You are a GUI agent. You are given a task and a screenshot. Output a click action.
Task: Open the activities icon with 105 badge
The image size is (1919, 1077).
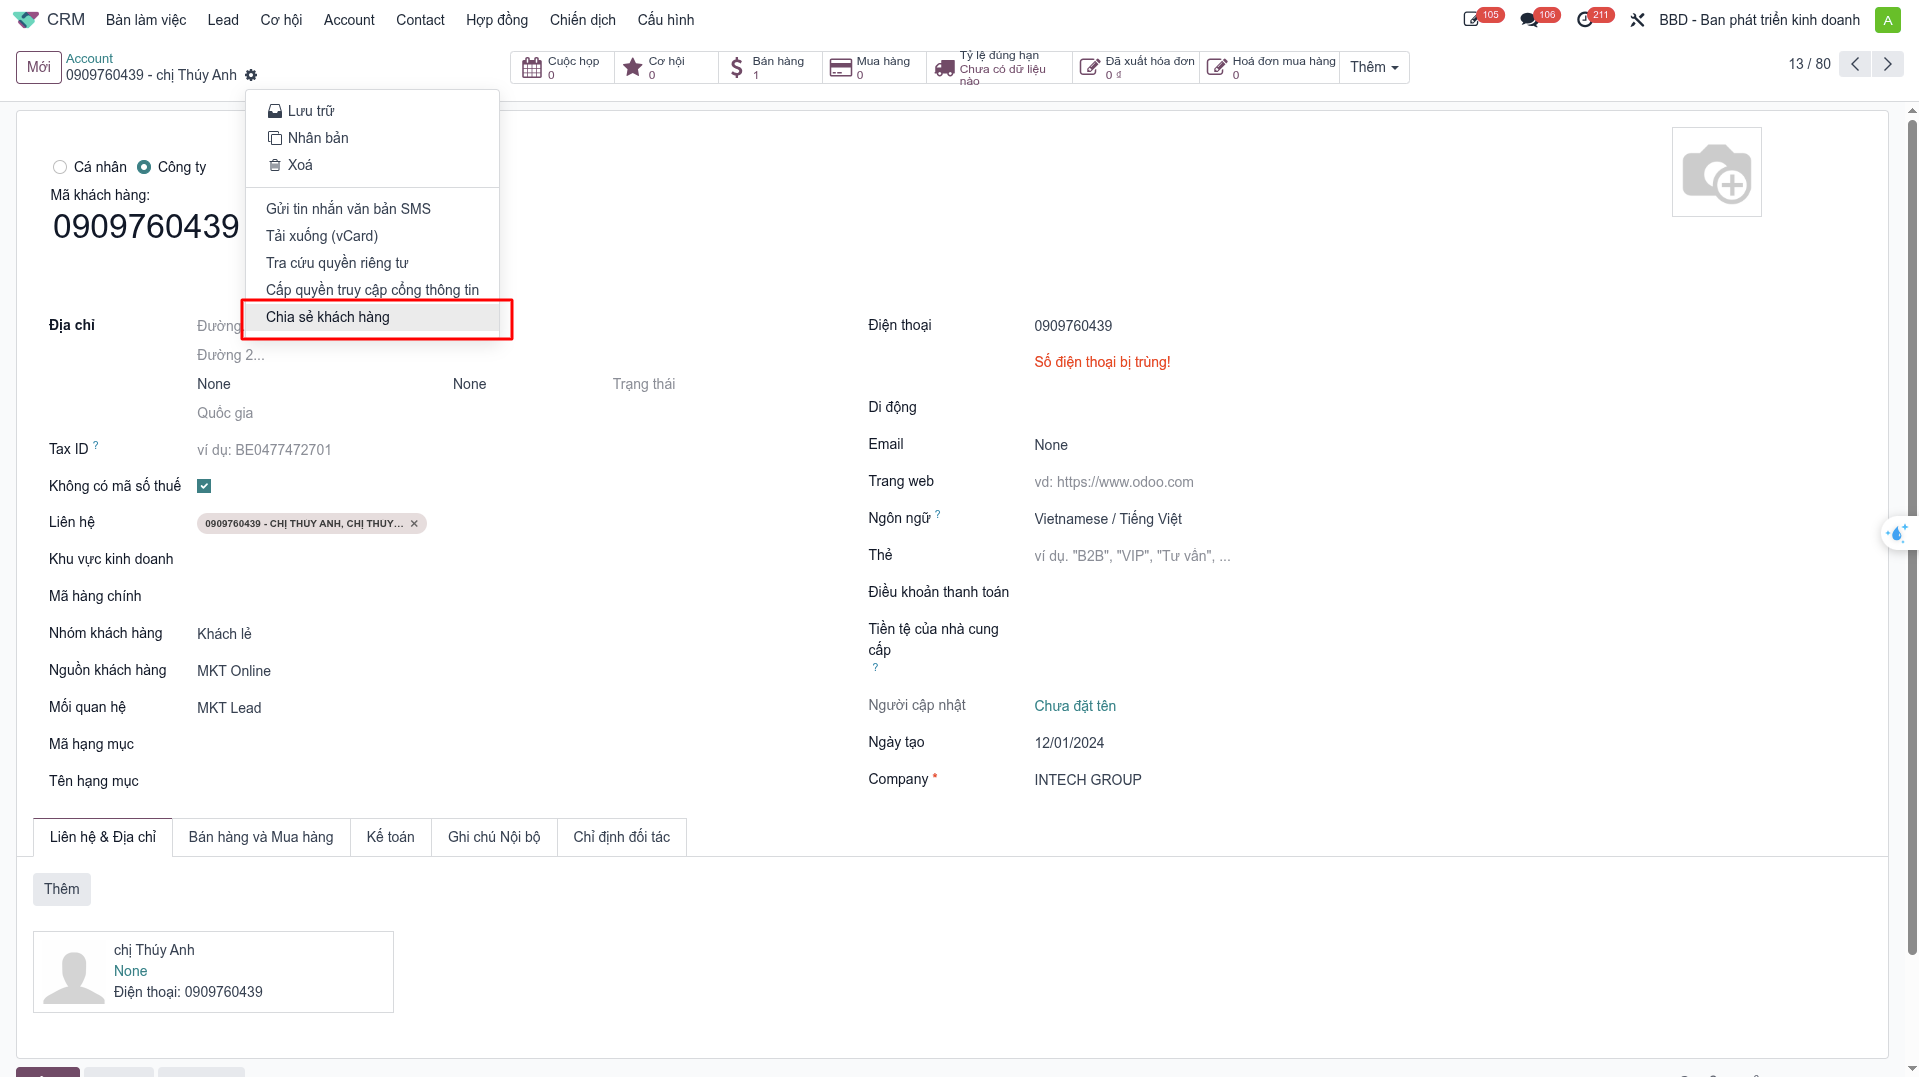pyautogui.click(x=1482, y=19)
